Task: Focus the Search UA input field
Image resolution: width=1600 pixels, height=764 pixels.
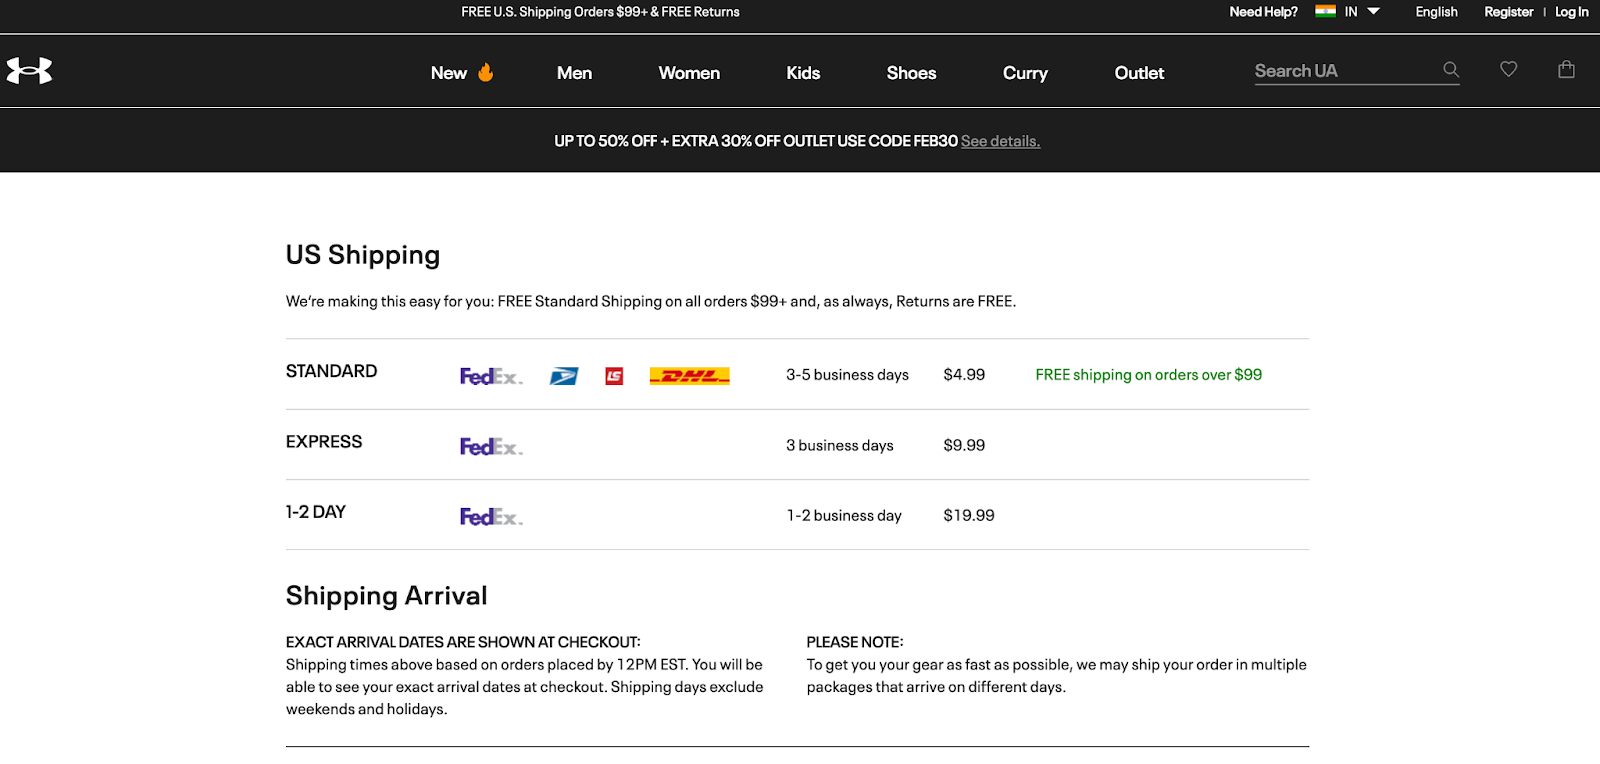Action: coord(1340,71)
